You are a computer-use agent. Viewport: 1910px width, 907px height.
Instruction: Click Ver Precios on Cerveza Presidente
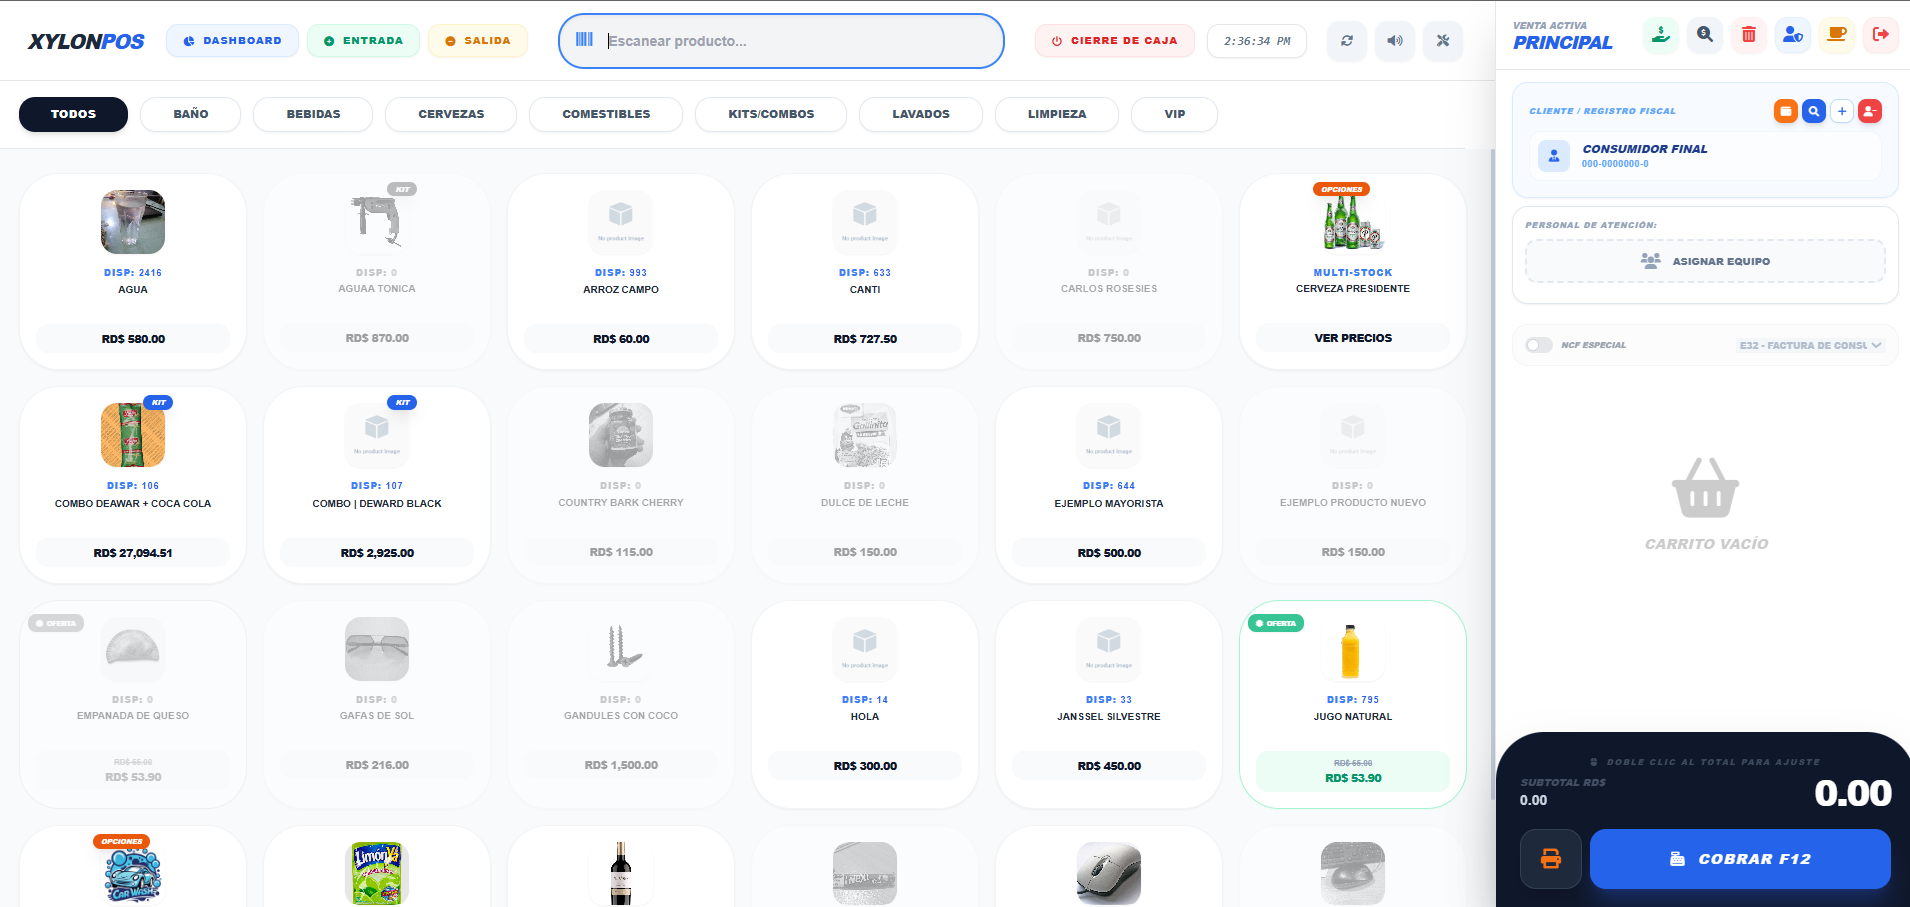point(1353,338)
